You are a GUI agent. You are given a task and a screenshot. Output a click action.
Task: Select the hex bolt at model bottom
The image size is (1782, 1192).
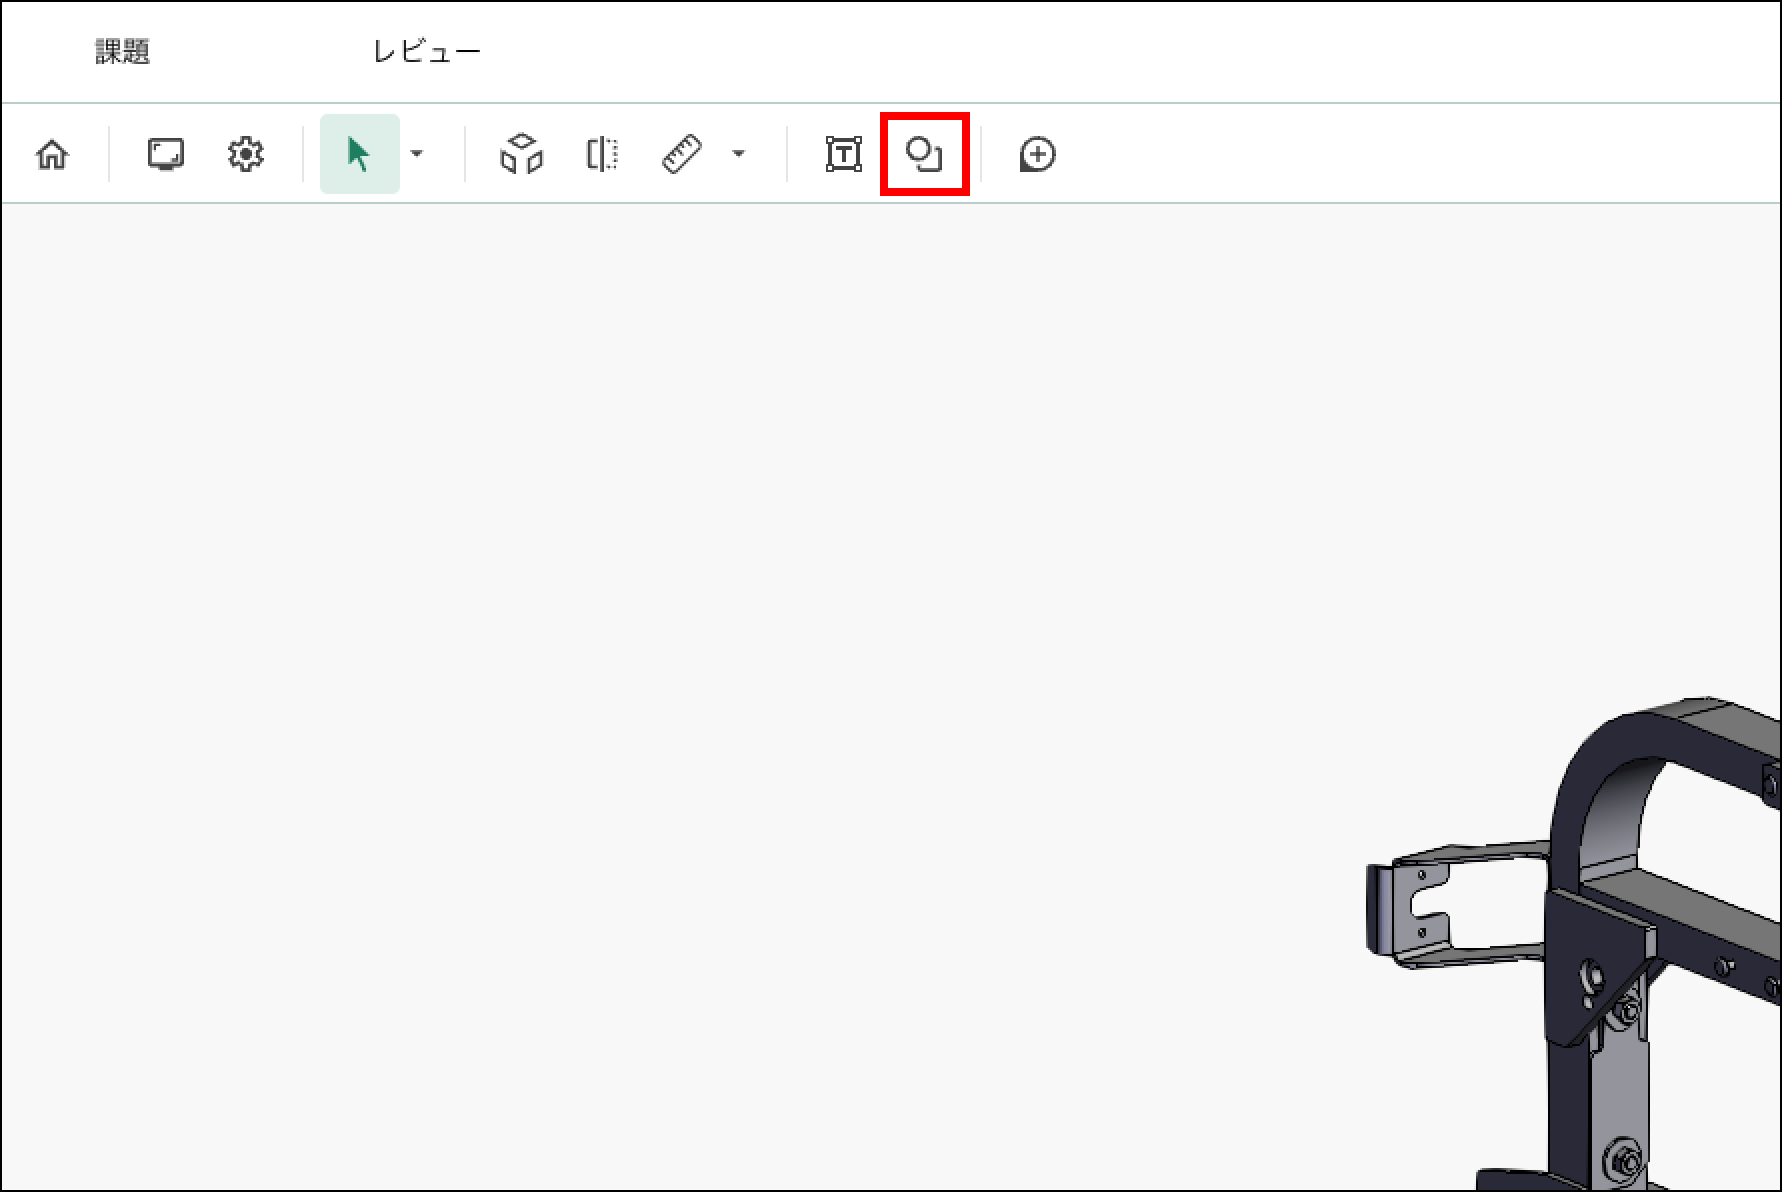point(1625,1163)
